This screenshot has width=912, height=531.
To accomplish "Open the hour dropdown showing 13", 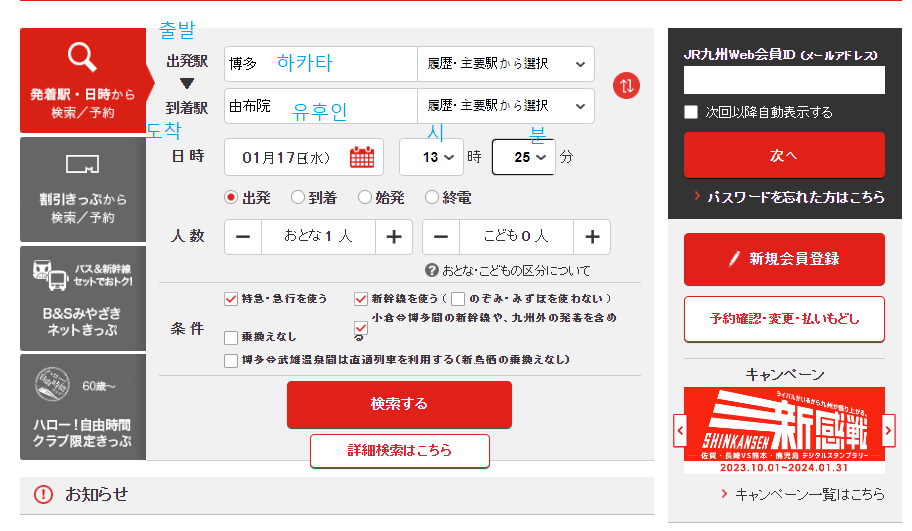I will click(431, 157).
